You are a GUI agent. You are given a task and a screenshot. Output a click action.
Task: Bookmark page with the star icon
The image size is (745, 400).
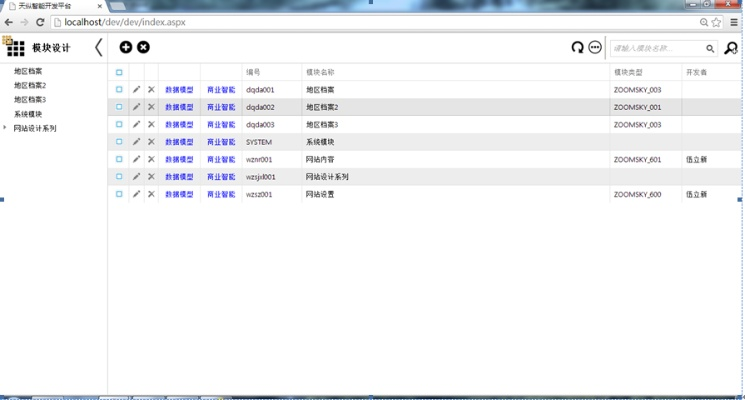pyautogui.click(x=716, y=21)
